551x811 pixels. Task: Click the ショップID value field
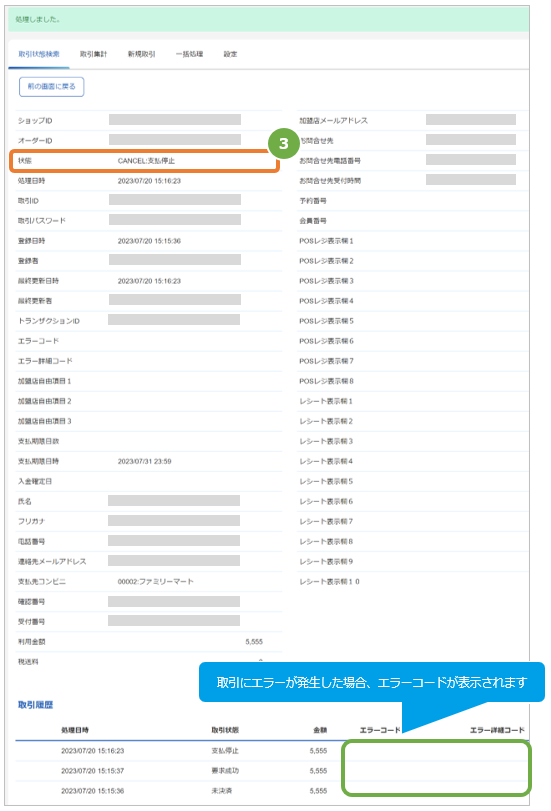pyautogui.click(x=175, y=120)
